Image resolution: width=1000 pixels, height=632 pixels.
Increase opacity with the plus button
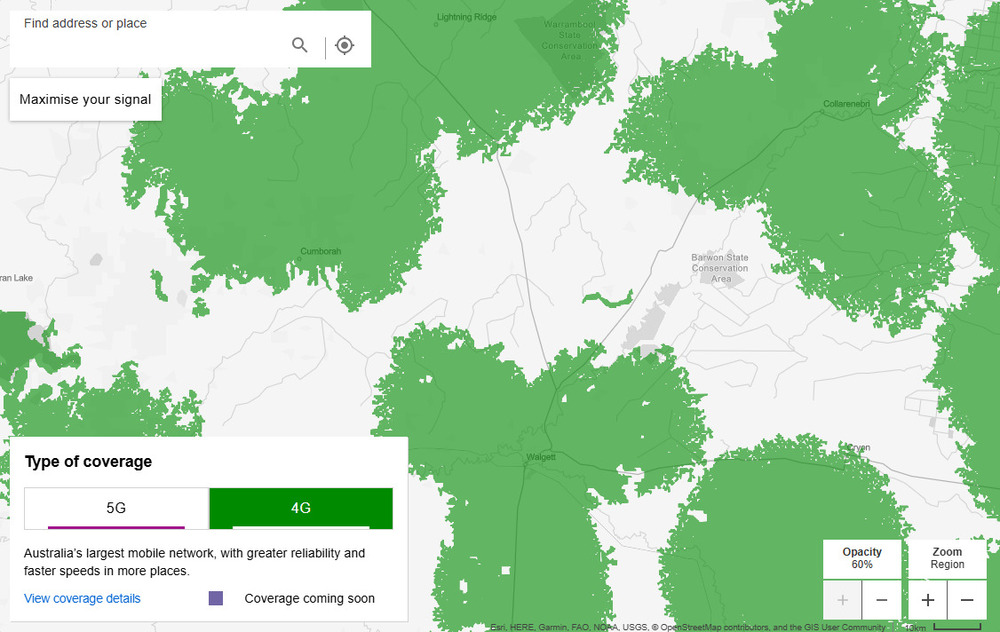842,600
